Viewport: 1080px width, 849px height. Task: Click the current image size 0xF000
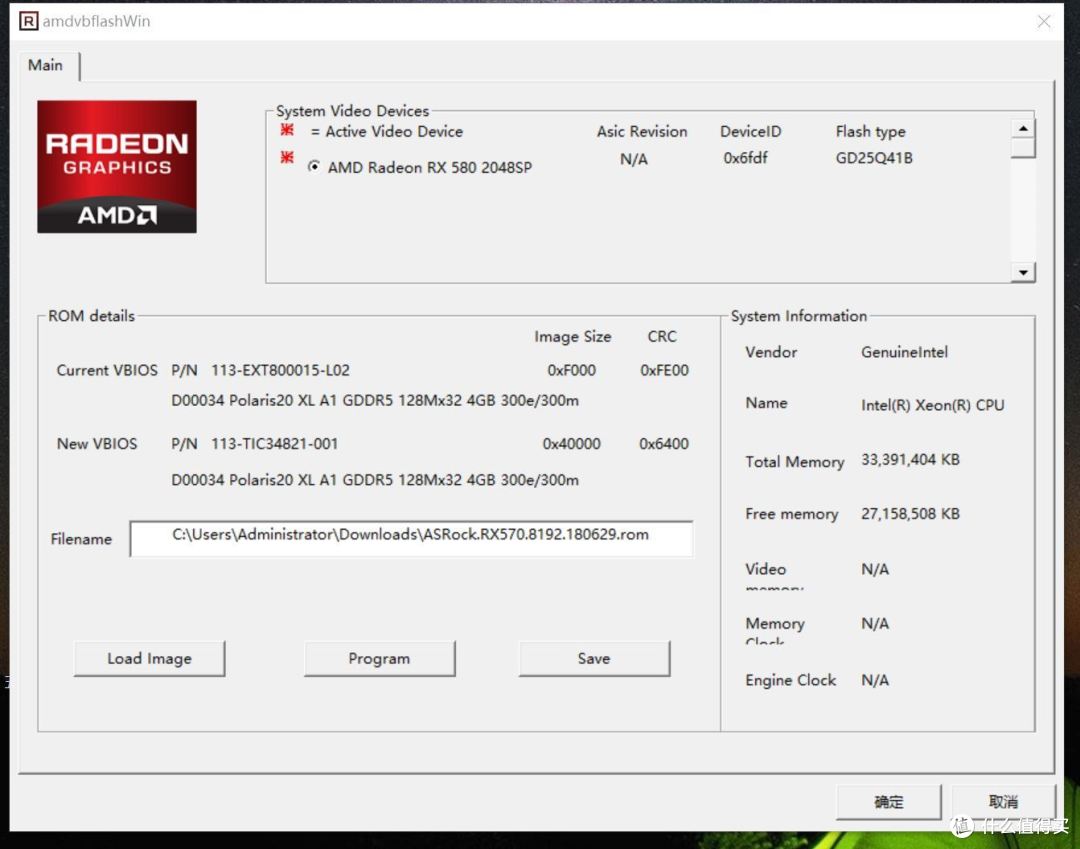[x=572, y=370]
